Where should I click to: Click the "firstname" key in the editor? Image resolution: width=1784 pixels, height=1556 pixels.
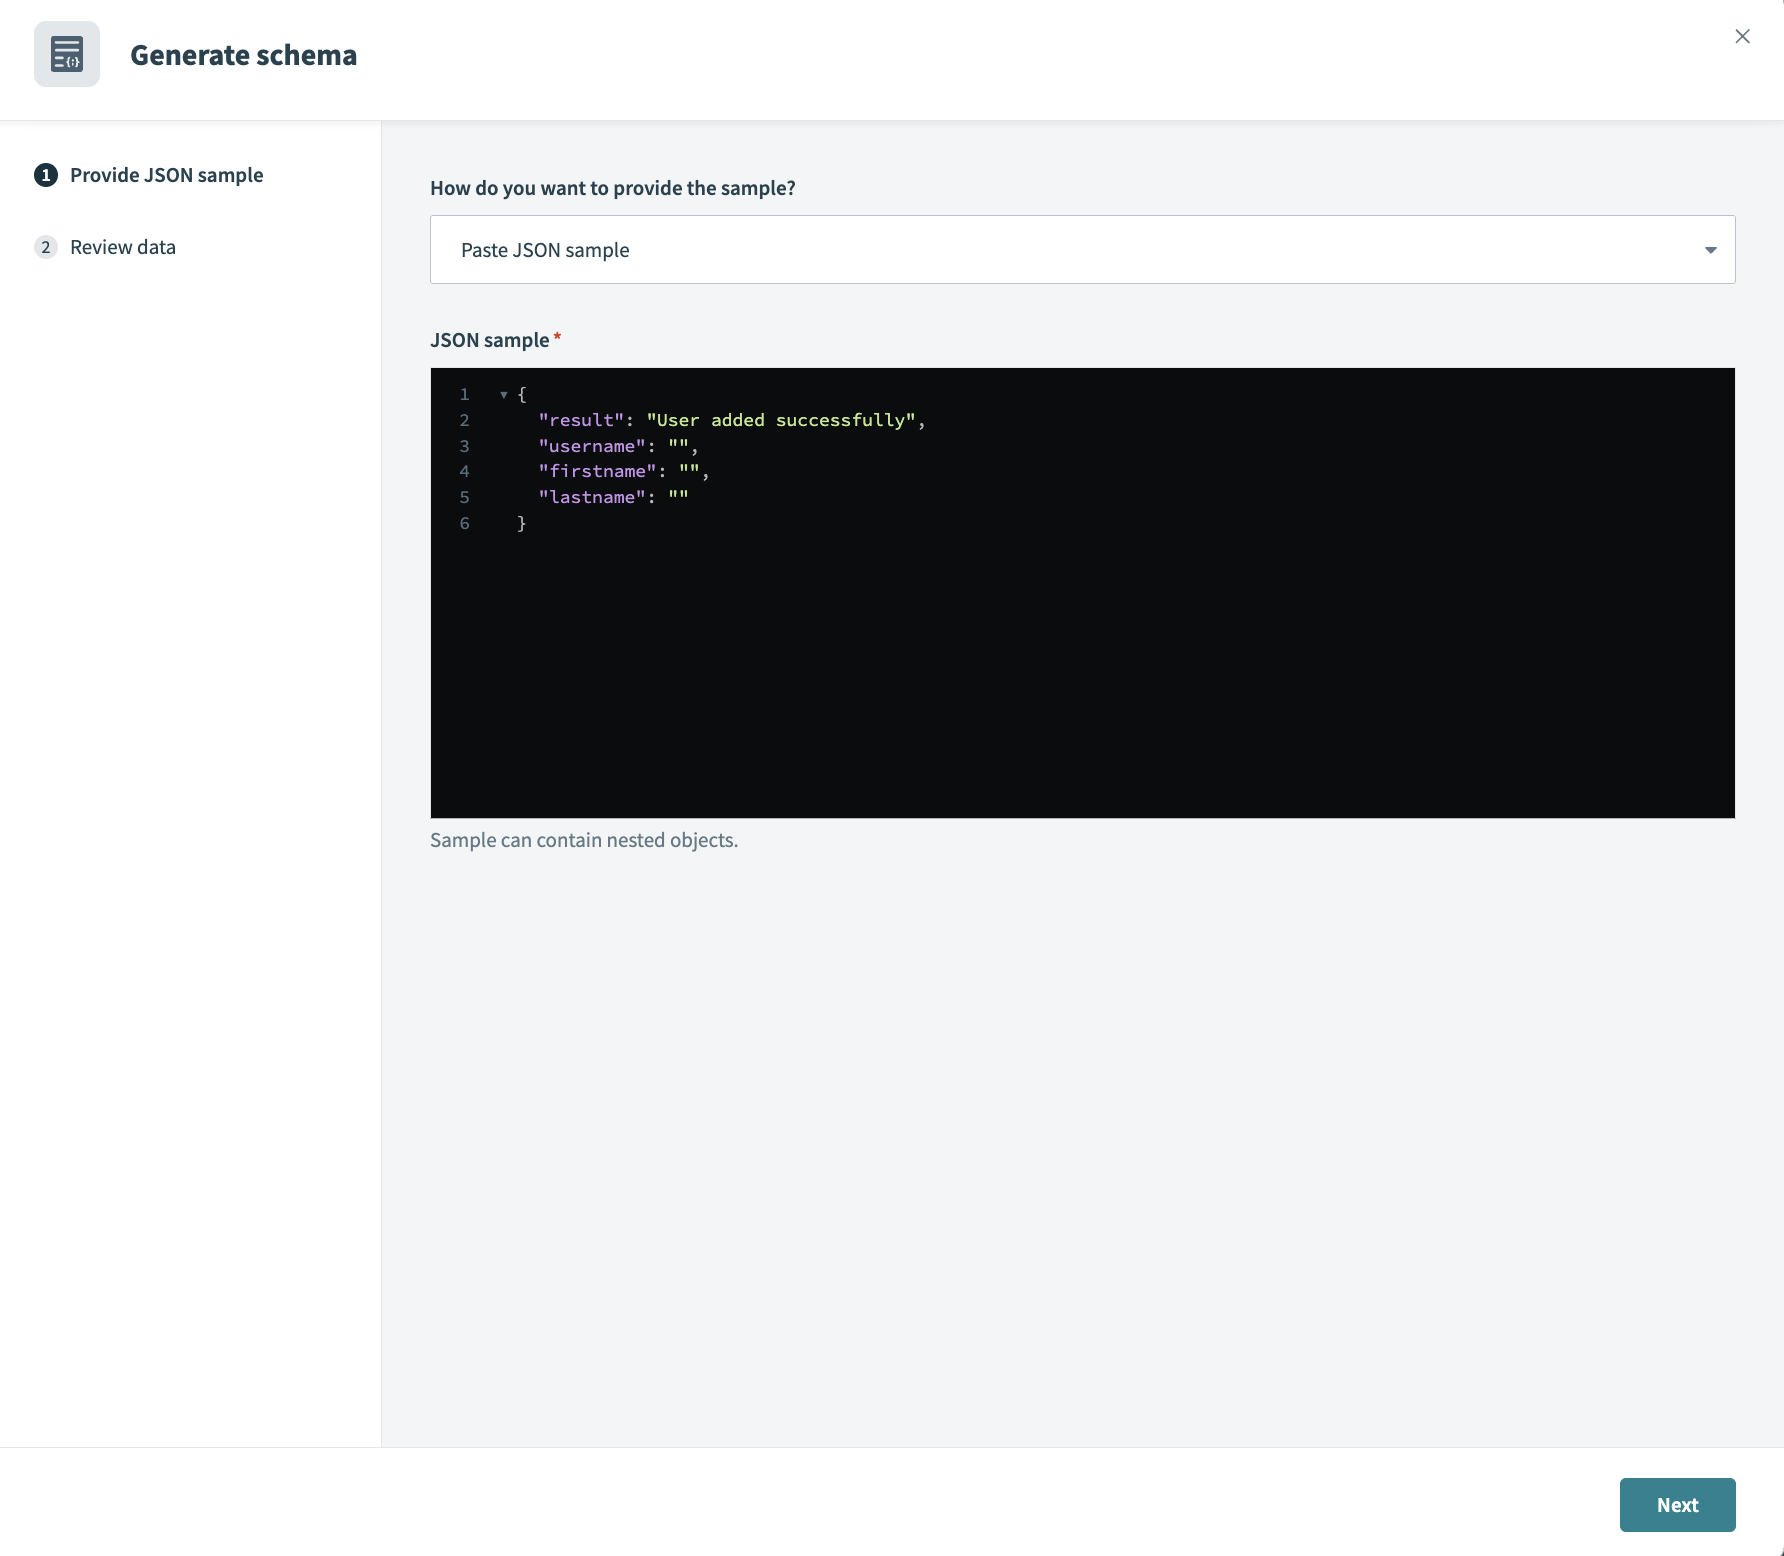597,471
